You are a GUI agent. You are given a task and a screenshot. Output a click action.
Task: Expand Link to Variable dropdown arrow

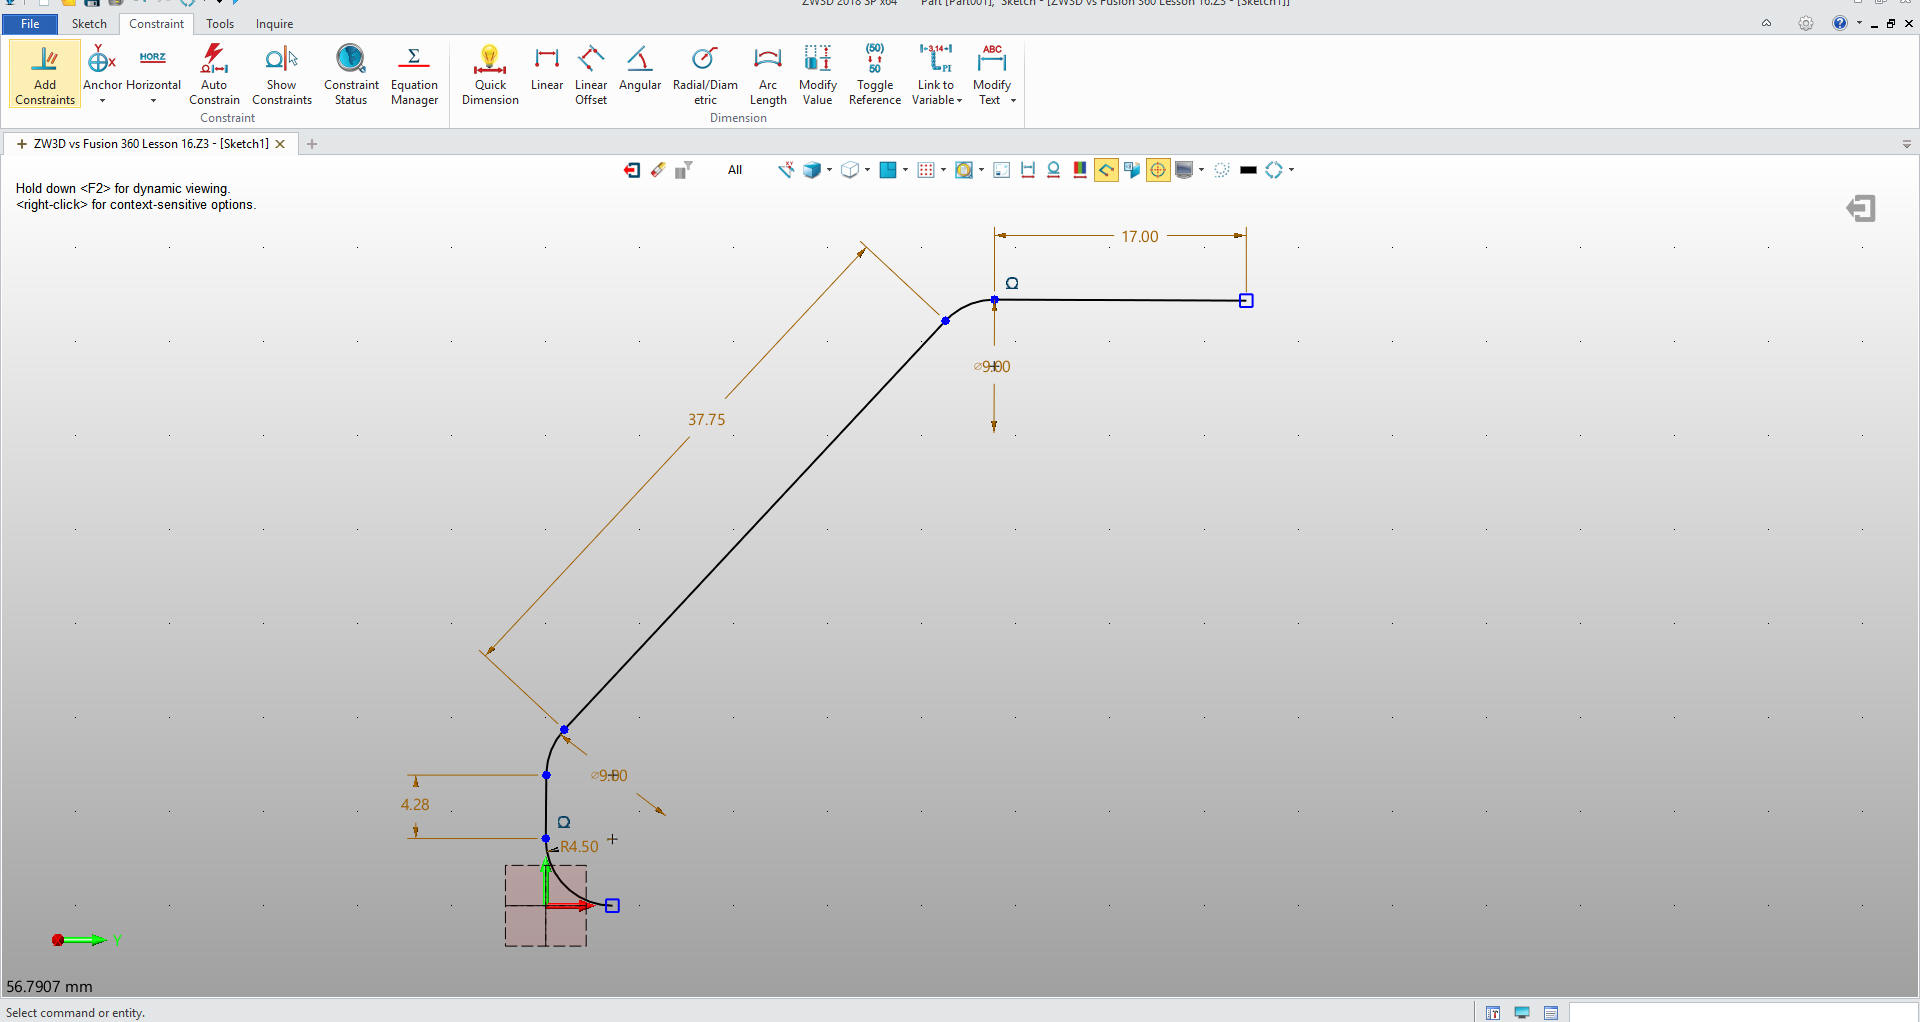pyautogui.click(x=959, y=101)
